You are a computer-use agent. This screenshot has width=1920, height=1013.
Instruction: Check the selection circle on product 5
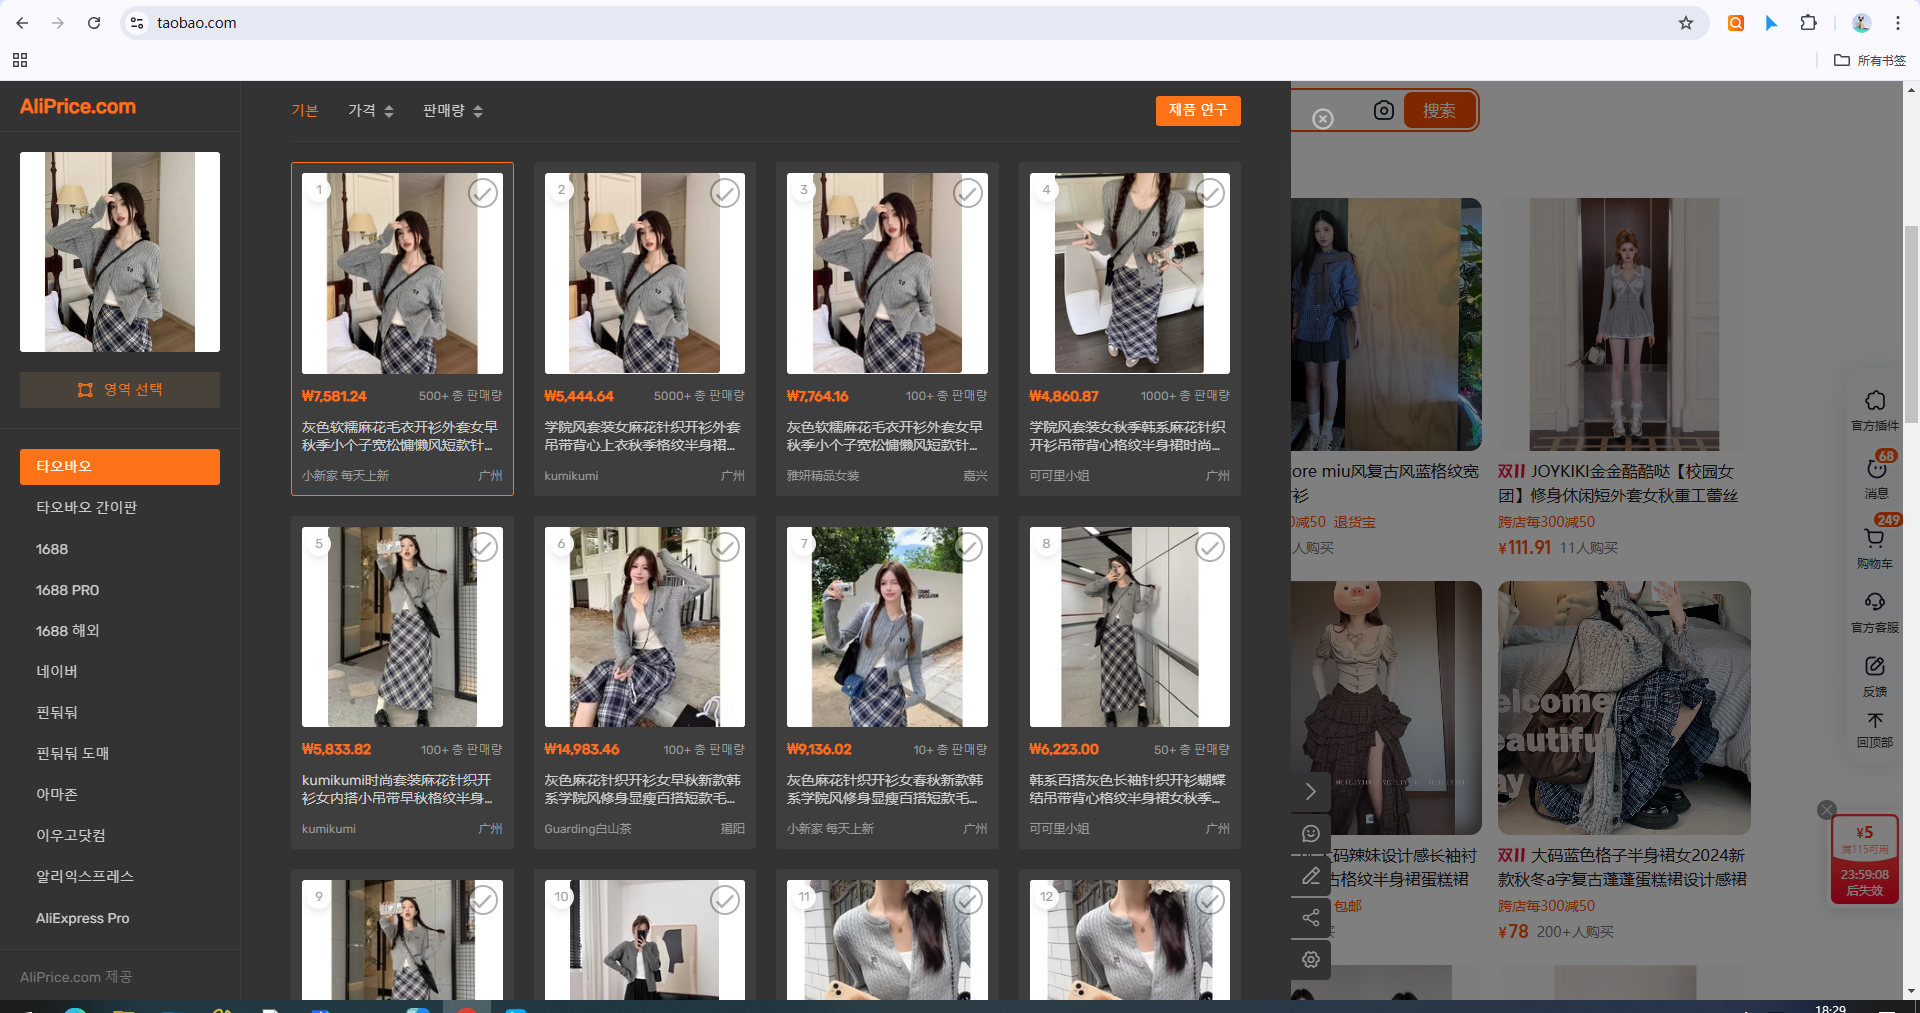click(483, 547)
